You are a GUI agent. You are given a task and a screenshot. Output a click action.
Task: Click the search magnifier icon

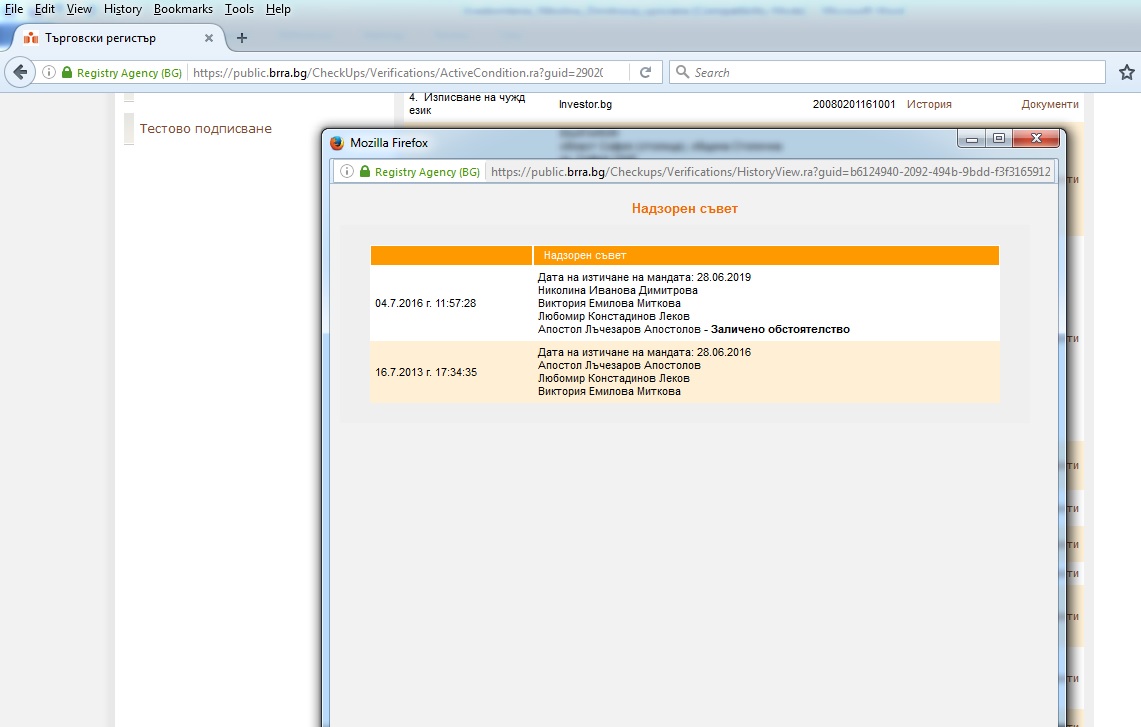[x=682, y=71]
